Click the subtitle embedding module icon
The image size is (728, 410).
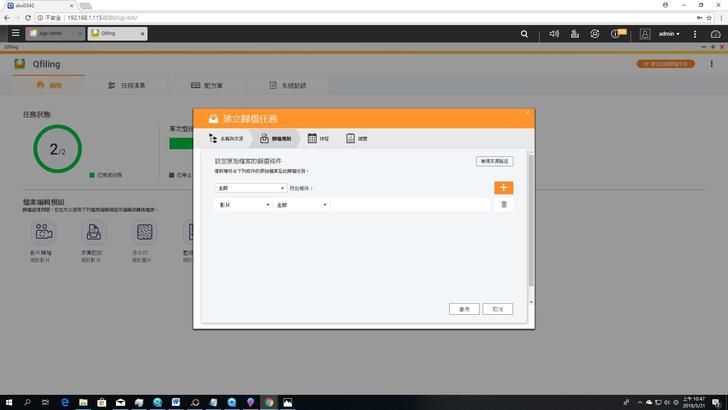[93, 232]
